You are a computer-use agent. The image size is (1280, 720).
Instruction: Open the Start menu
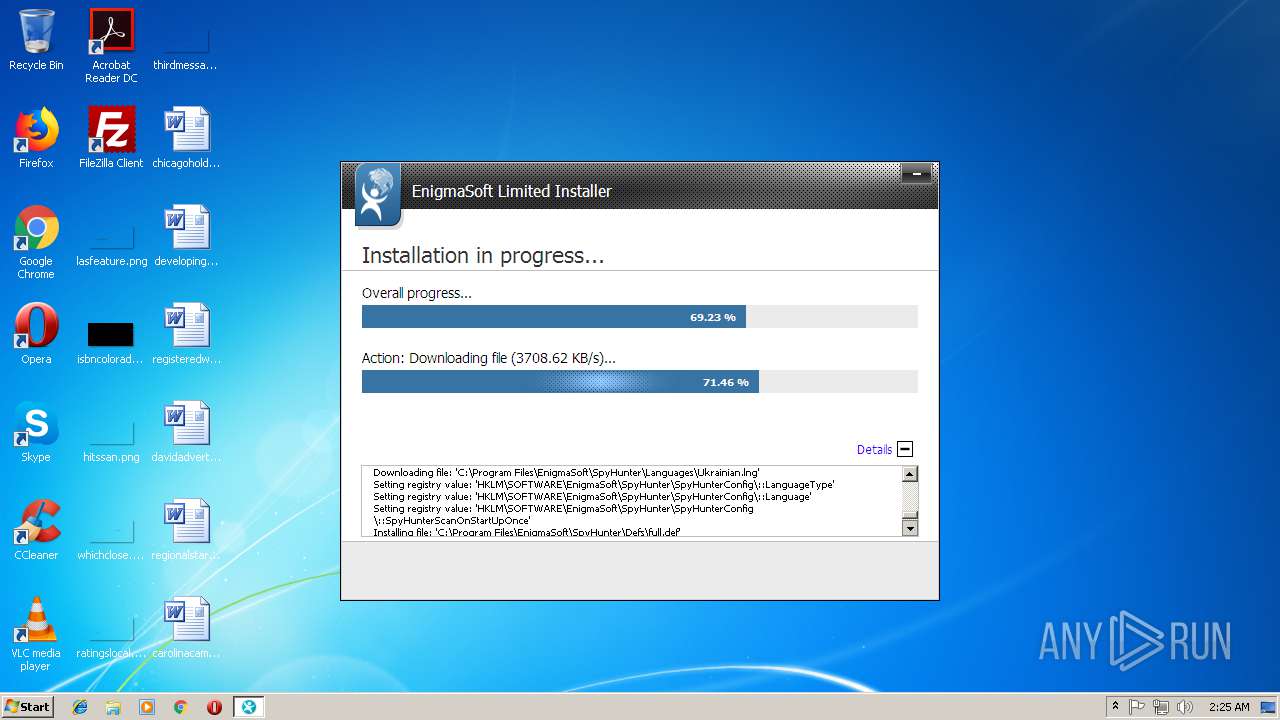(x=28, y=707)
